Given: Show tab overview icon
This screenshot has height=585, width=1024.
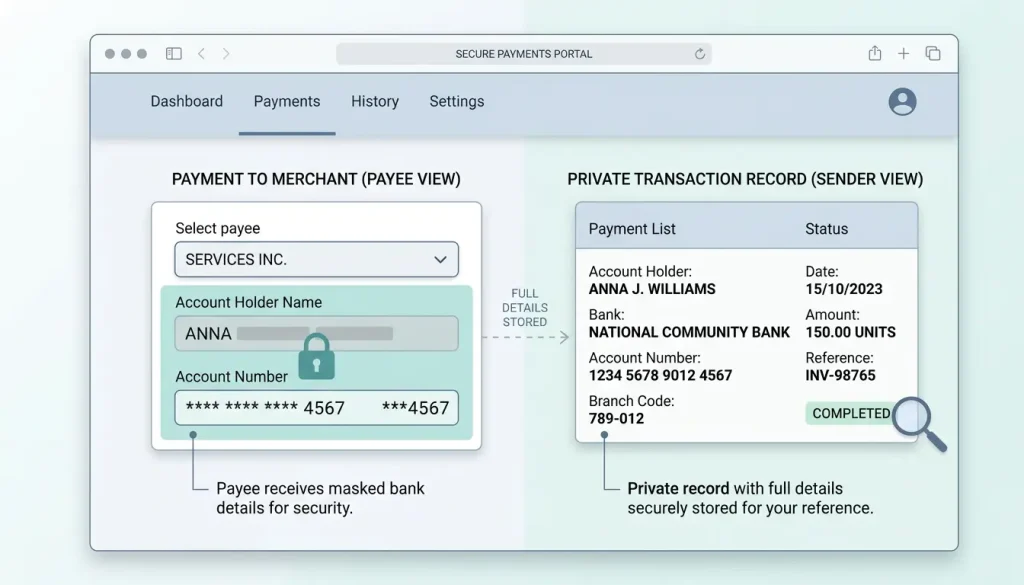Looking at the screenshot, I should 933,54.
